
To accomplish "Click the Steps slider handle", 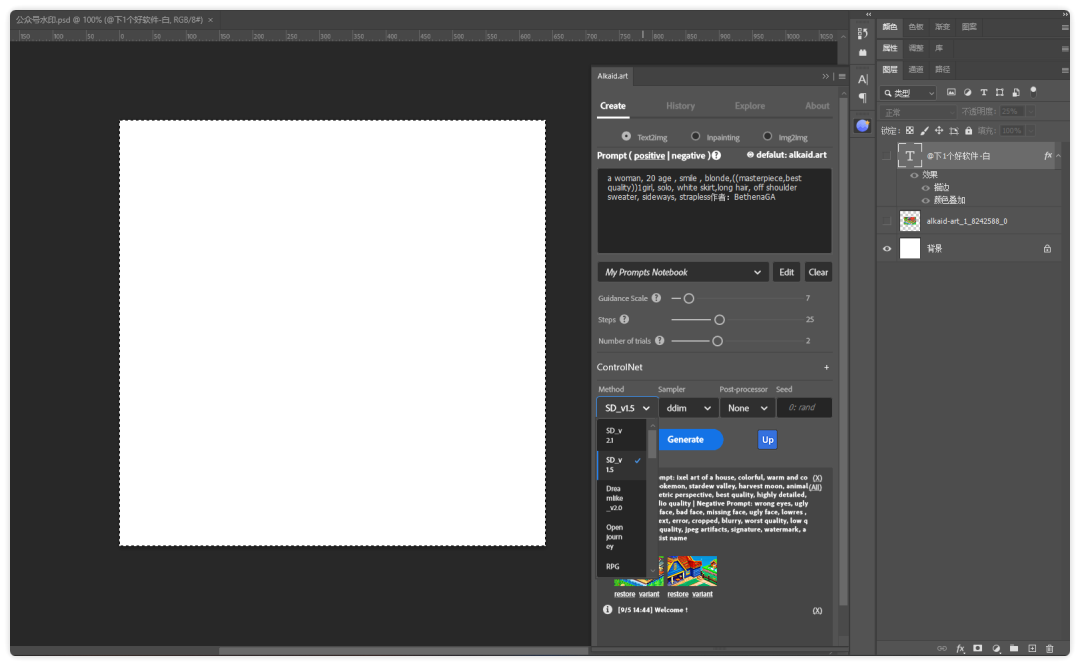I will pyautogui.click(x=719, y=320).
